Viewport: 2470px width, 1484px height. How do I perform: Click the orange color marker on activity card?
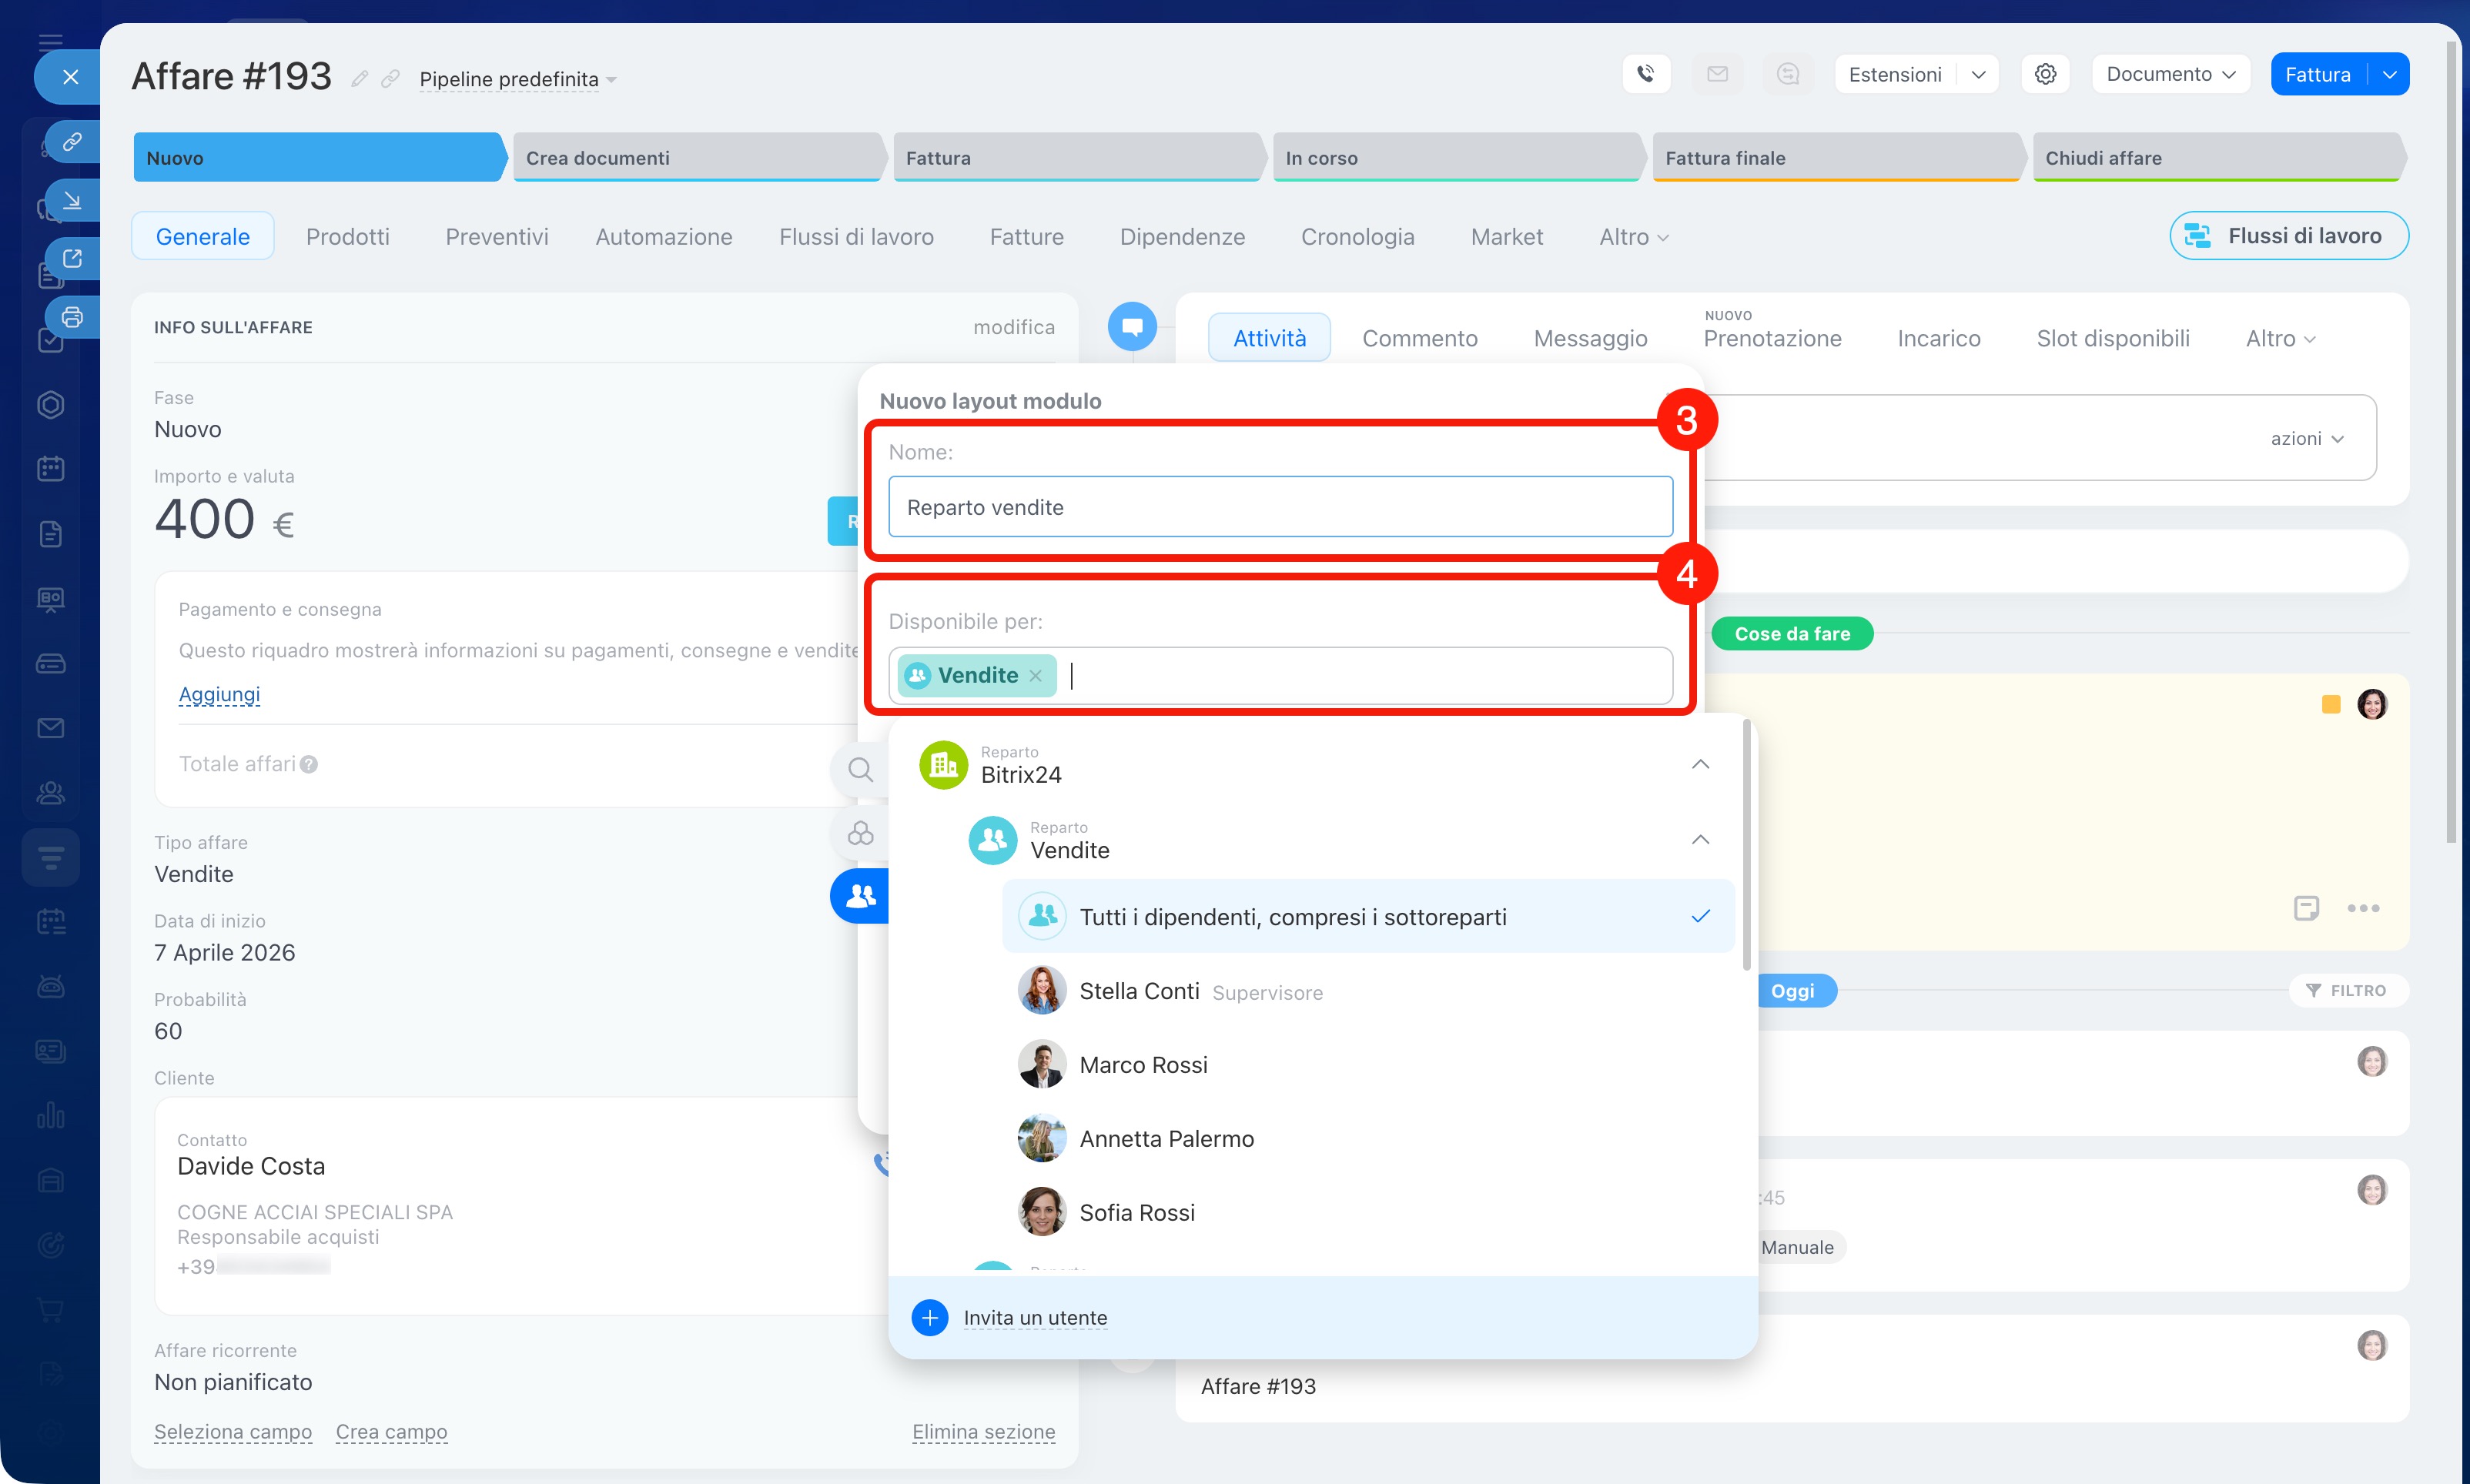click(x=2330, y=704)
